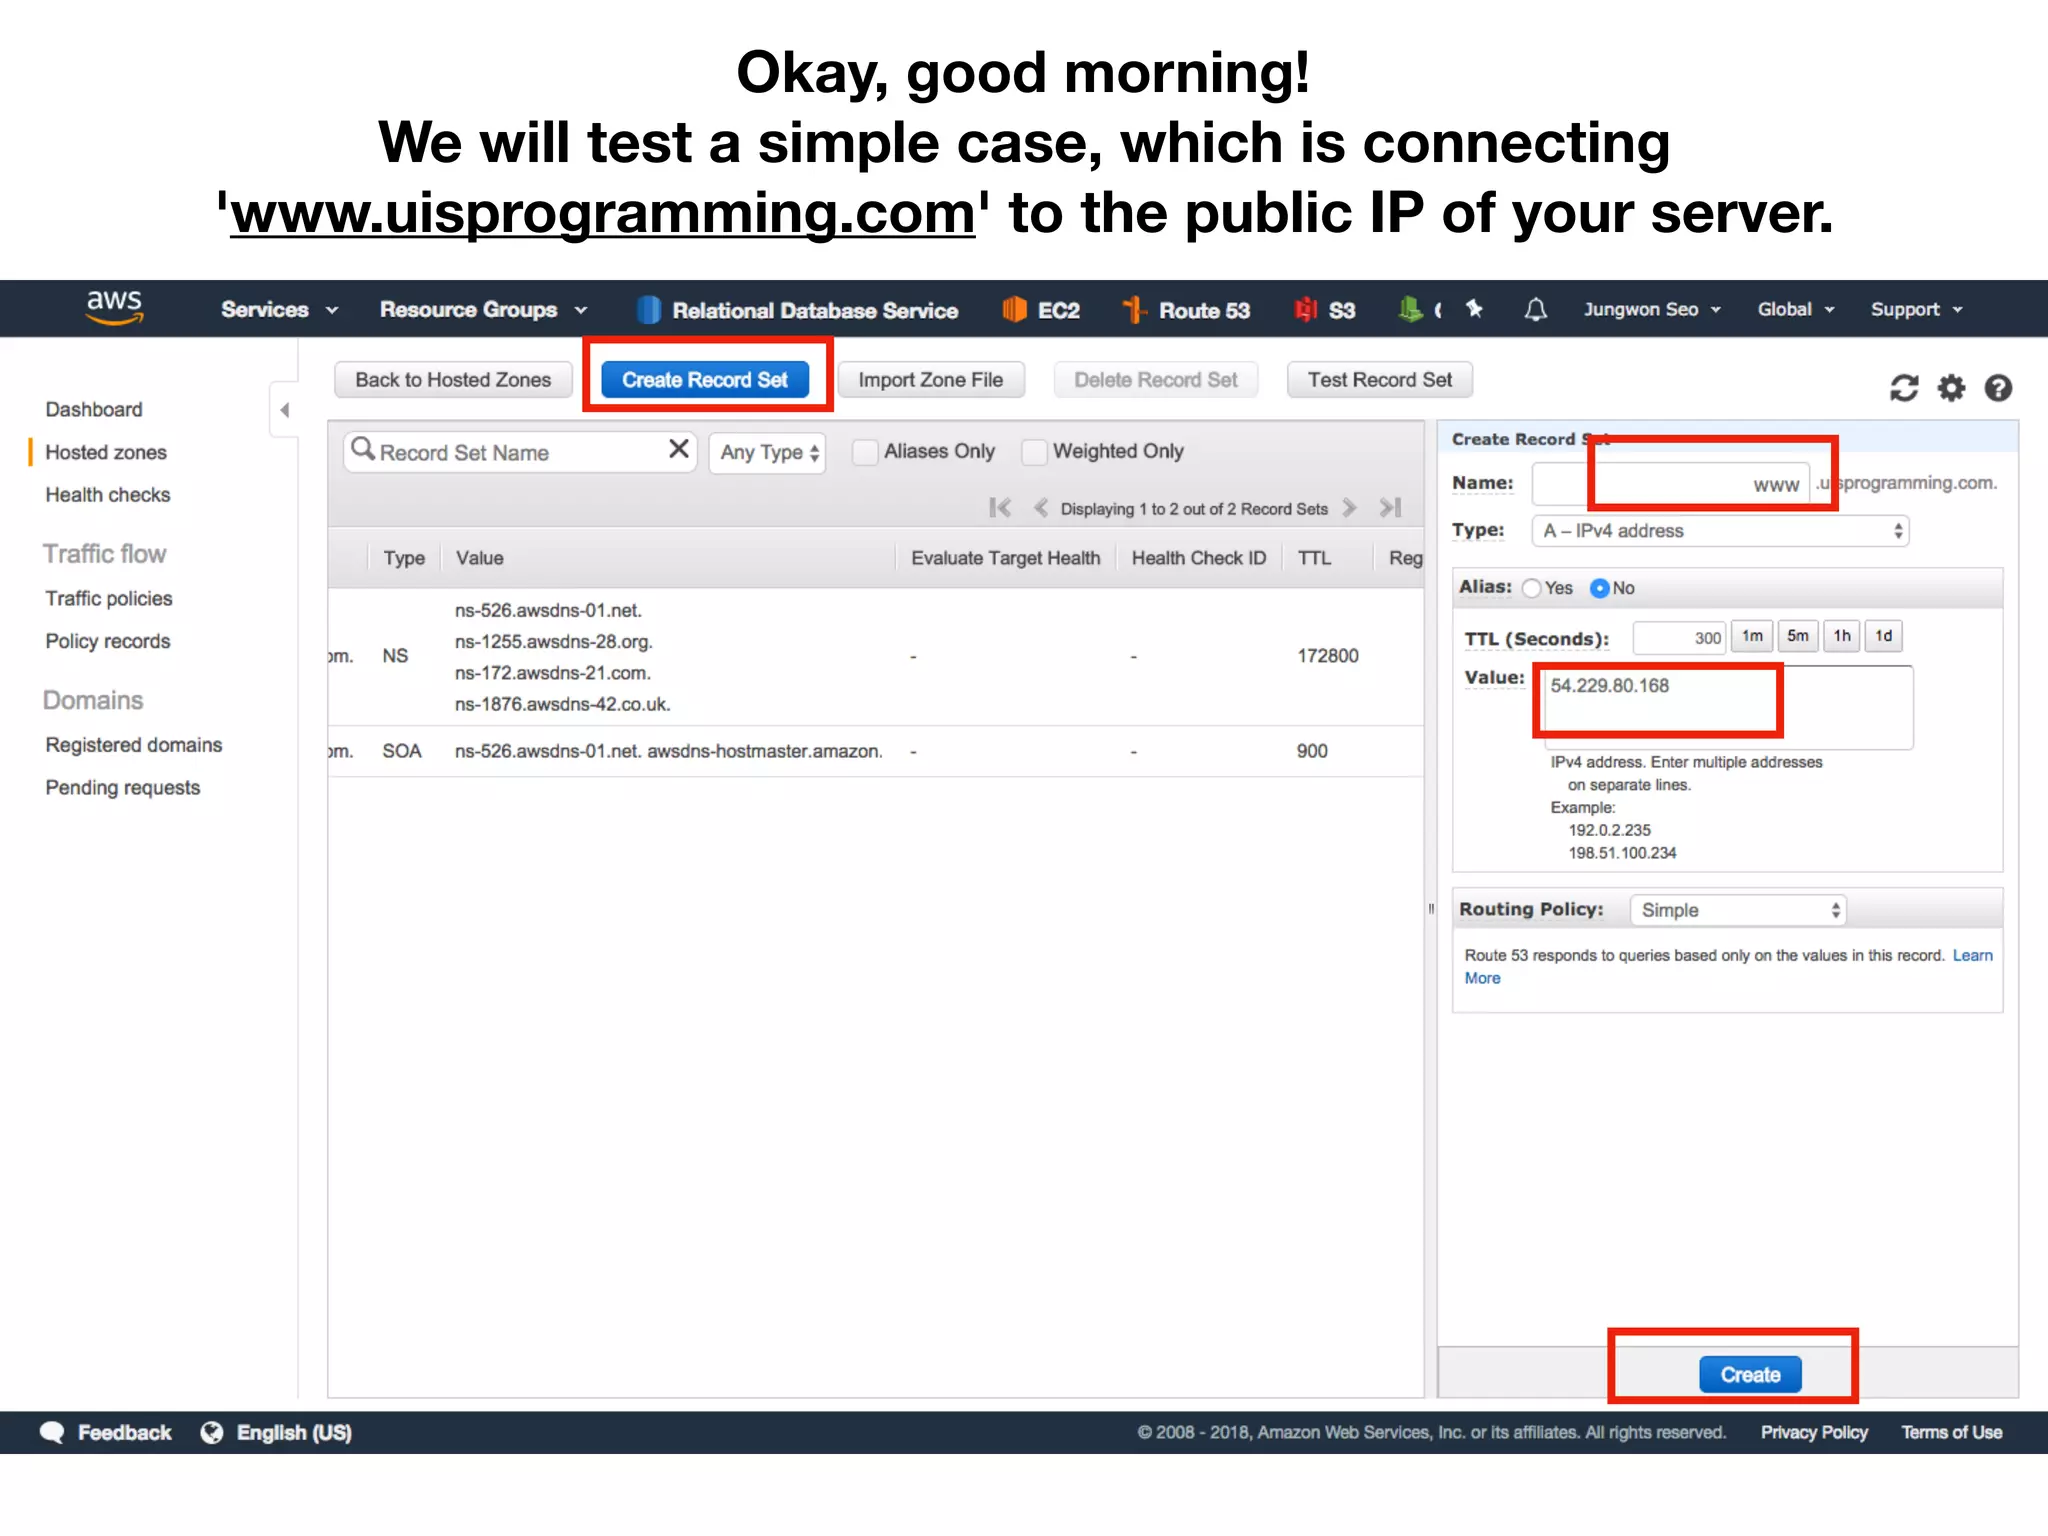
Task: Open the S3 shortcut in the top bar
Action: 1325,310
